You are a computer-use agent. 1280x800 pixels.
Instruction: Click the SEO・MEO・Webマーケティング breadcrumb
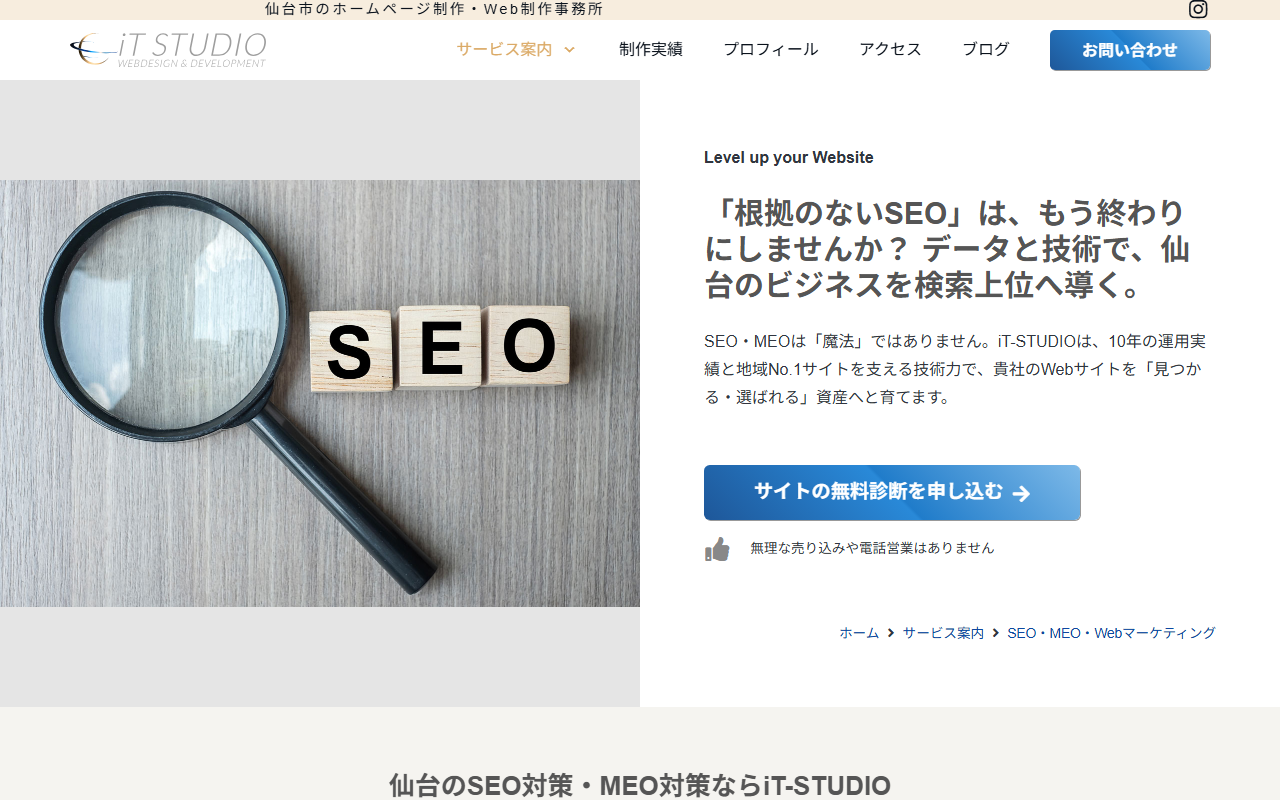pos(1111,633)
